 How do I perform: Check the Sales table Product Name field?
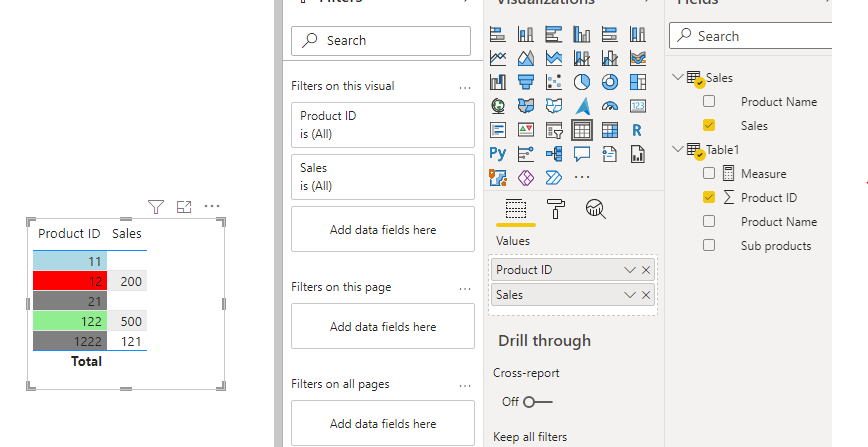pos(709,101)
